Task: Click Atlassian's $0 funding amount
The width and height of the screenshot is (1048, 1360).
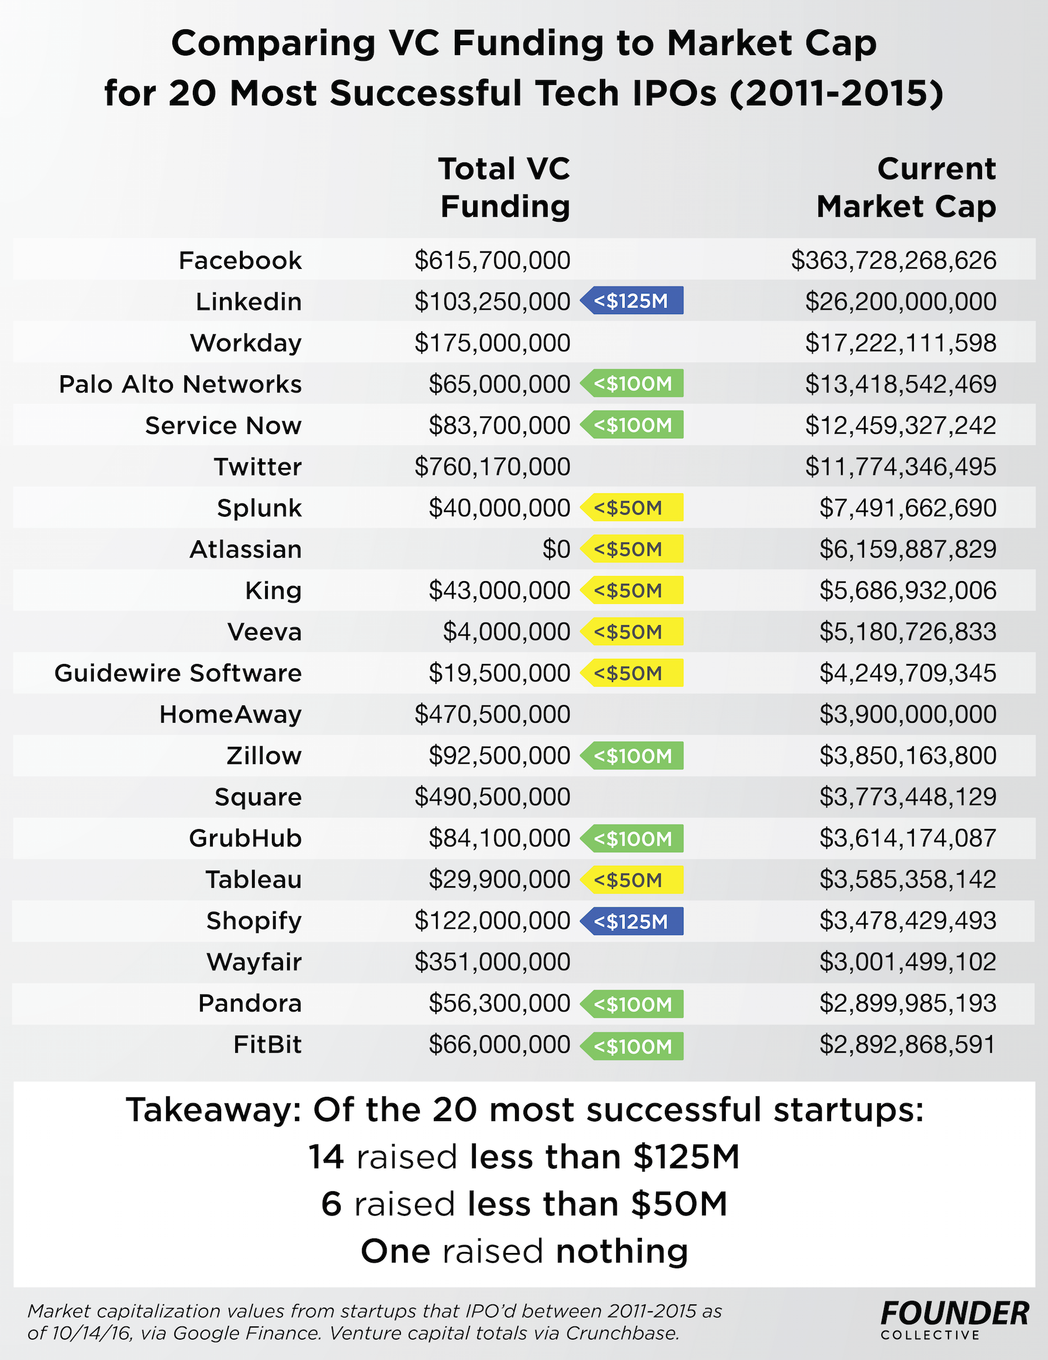Action: tap(556, 549)
